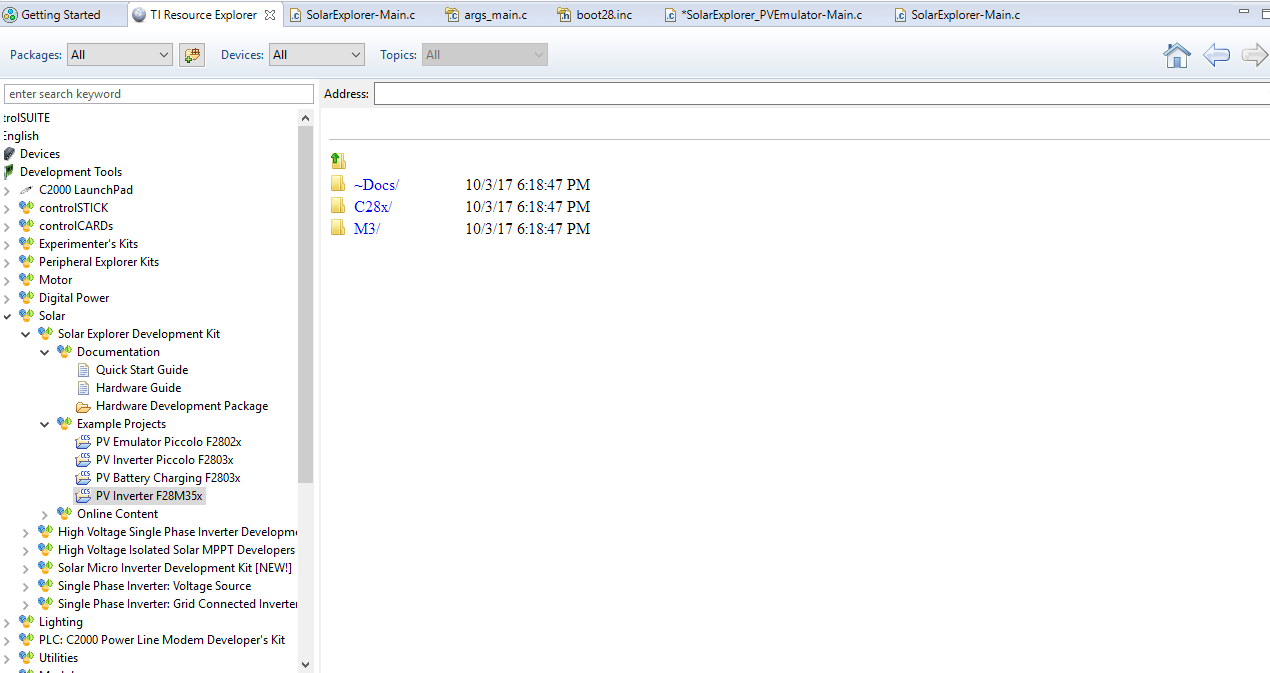Expand Solar Micro Inverter Development Kit node
This screenshot has height=673, width=1270.
pyautogui.click(x=26, y=568)
